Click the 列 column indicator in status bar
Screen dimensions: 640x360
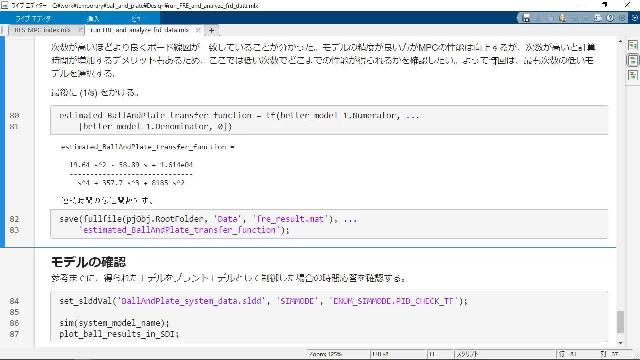tap(609, 354)
